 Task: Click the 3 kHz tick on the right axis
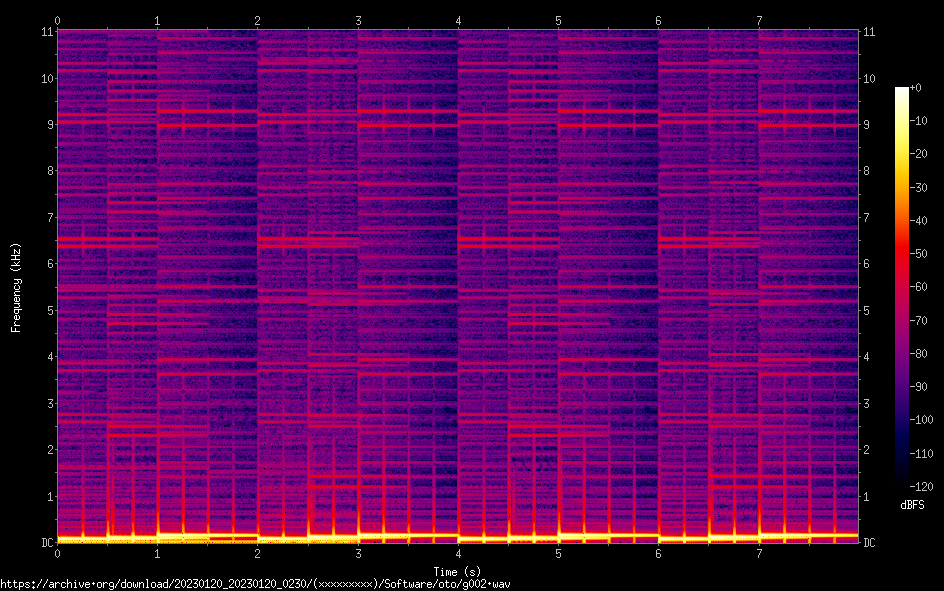(x=866, y=403)
